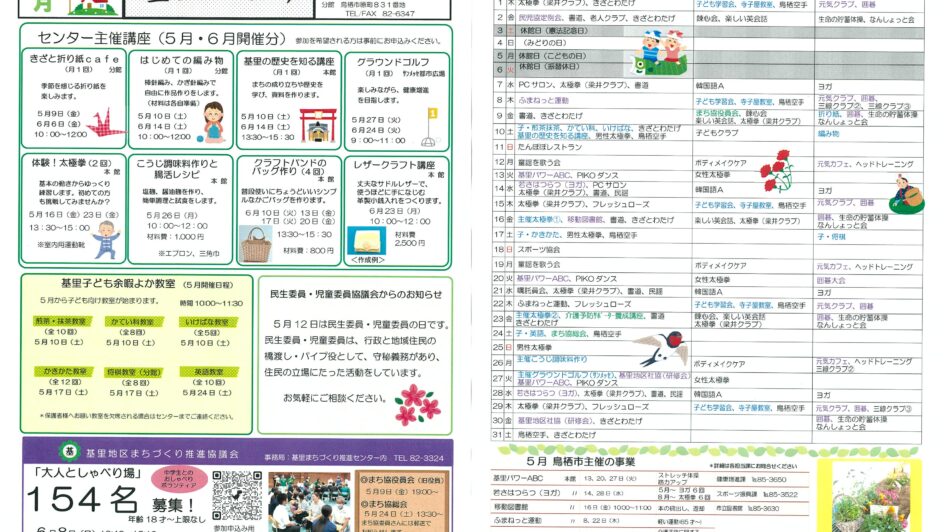Image resolution: width=946 pixels, height=532 pixels.
Task: Click the house illustration in top-left header
Action: 92,7
